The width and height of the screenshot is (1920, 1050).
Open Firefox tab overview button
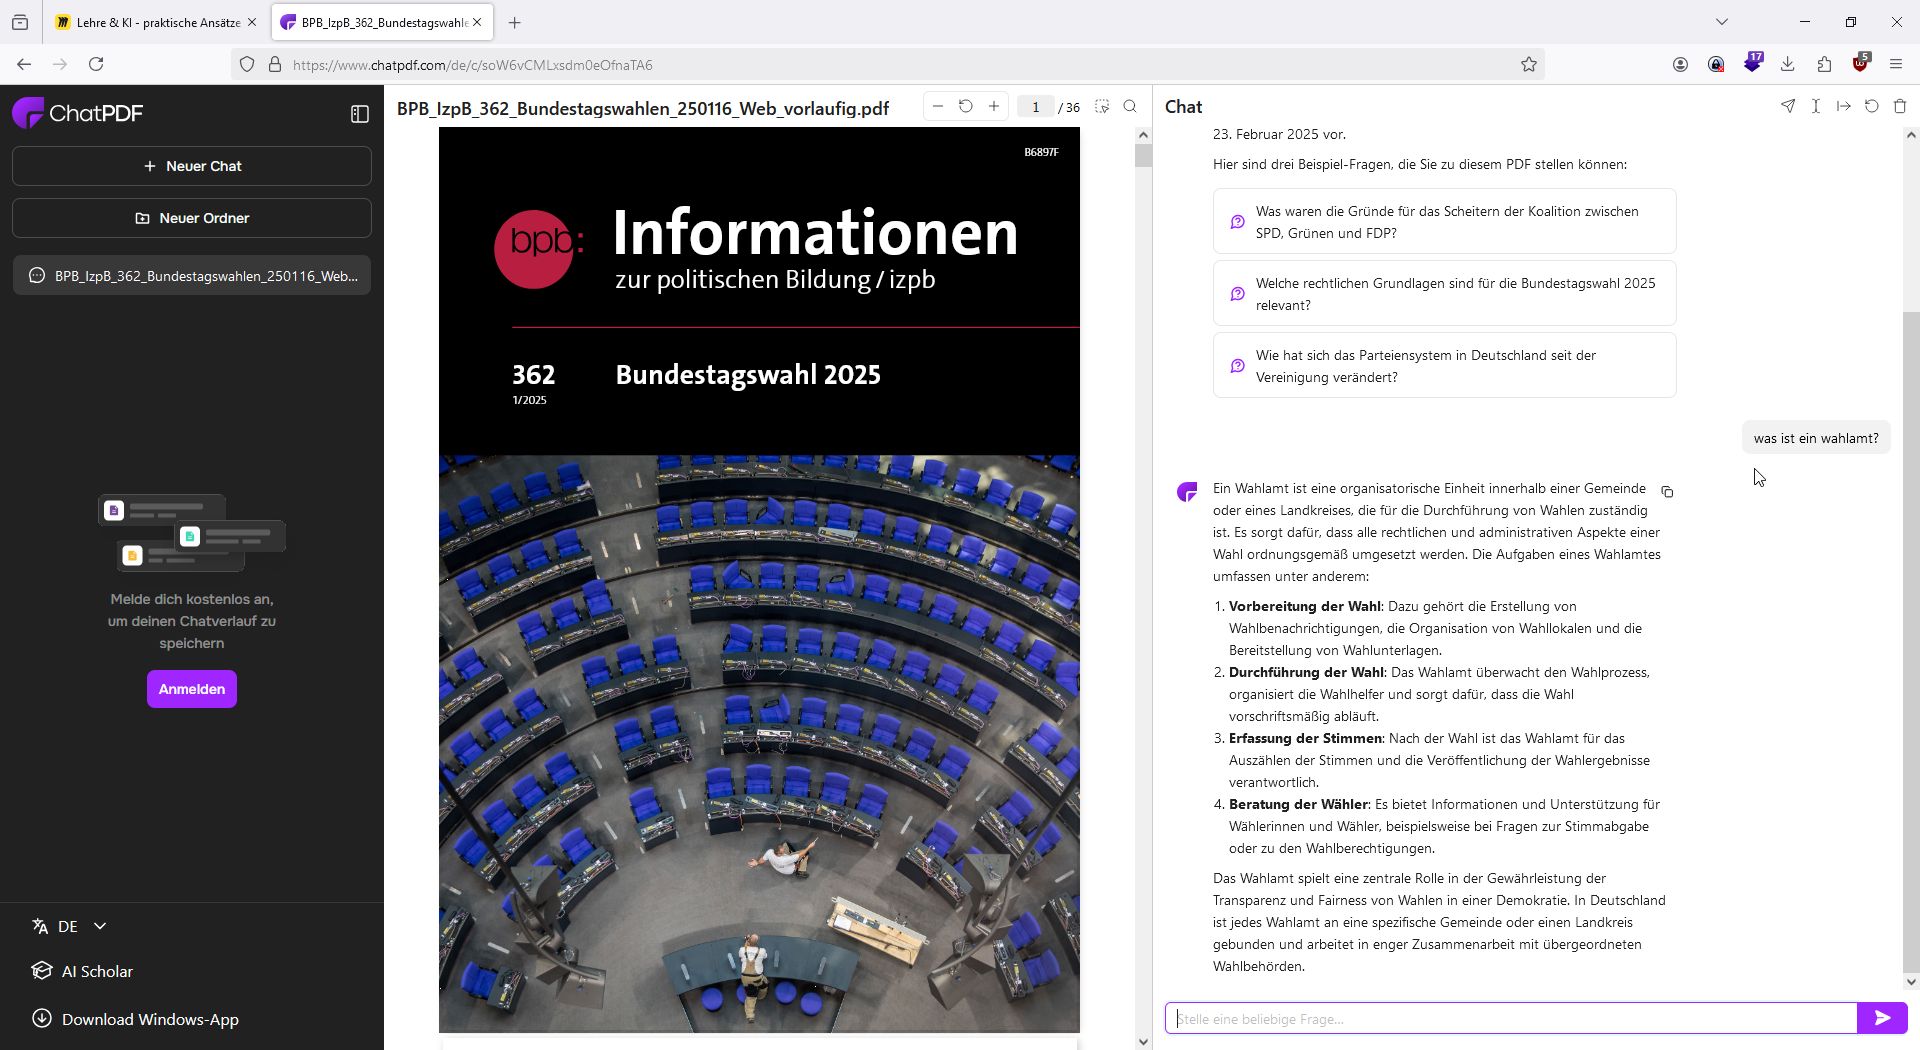20,22
